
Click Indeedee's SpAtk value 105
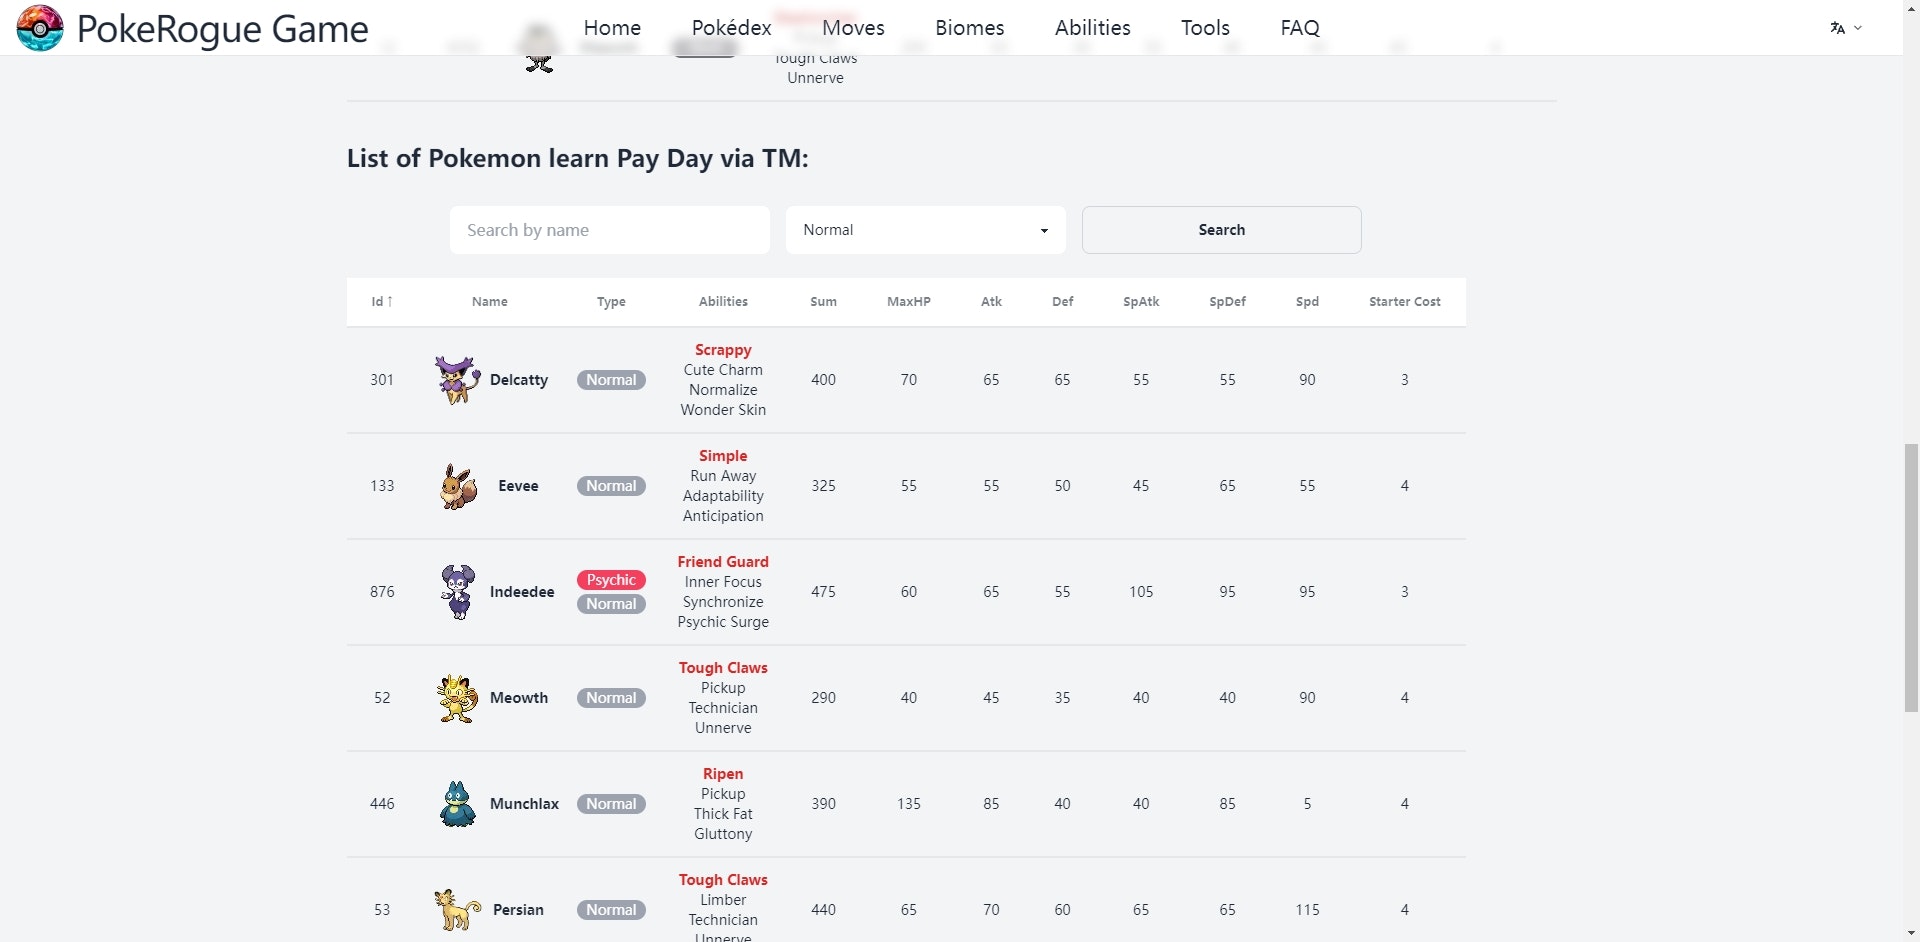click(x=1141, y=592)
